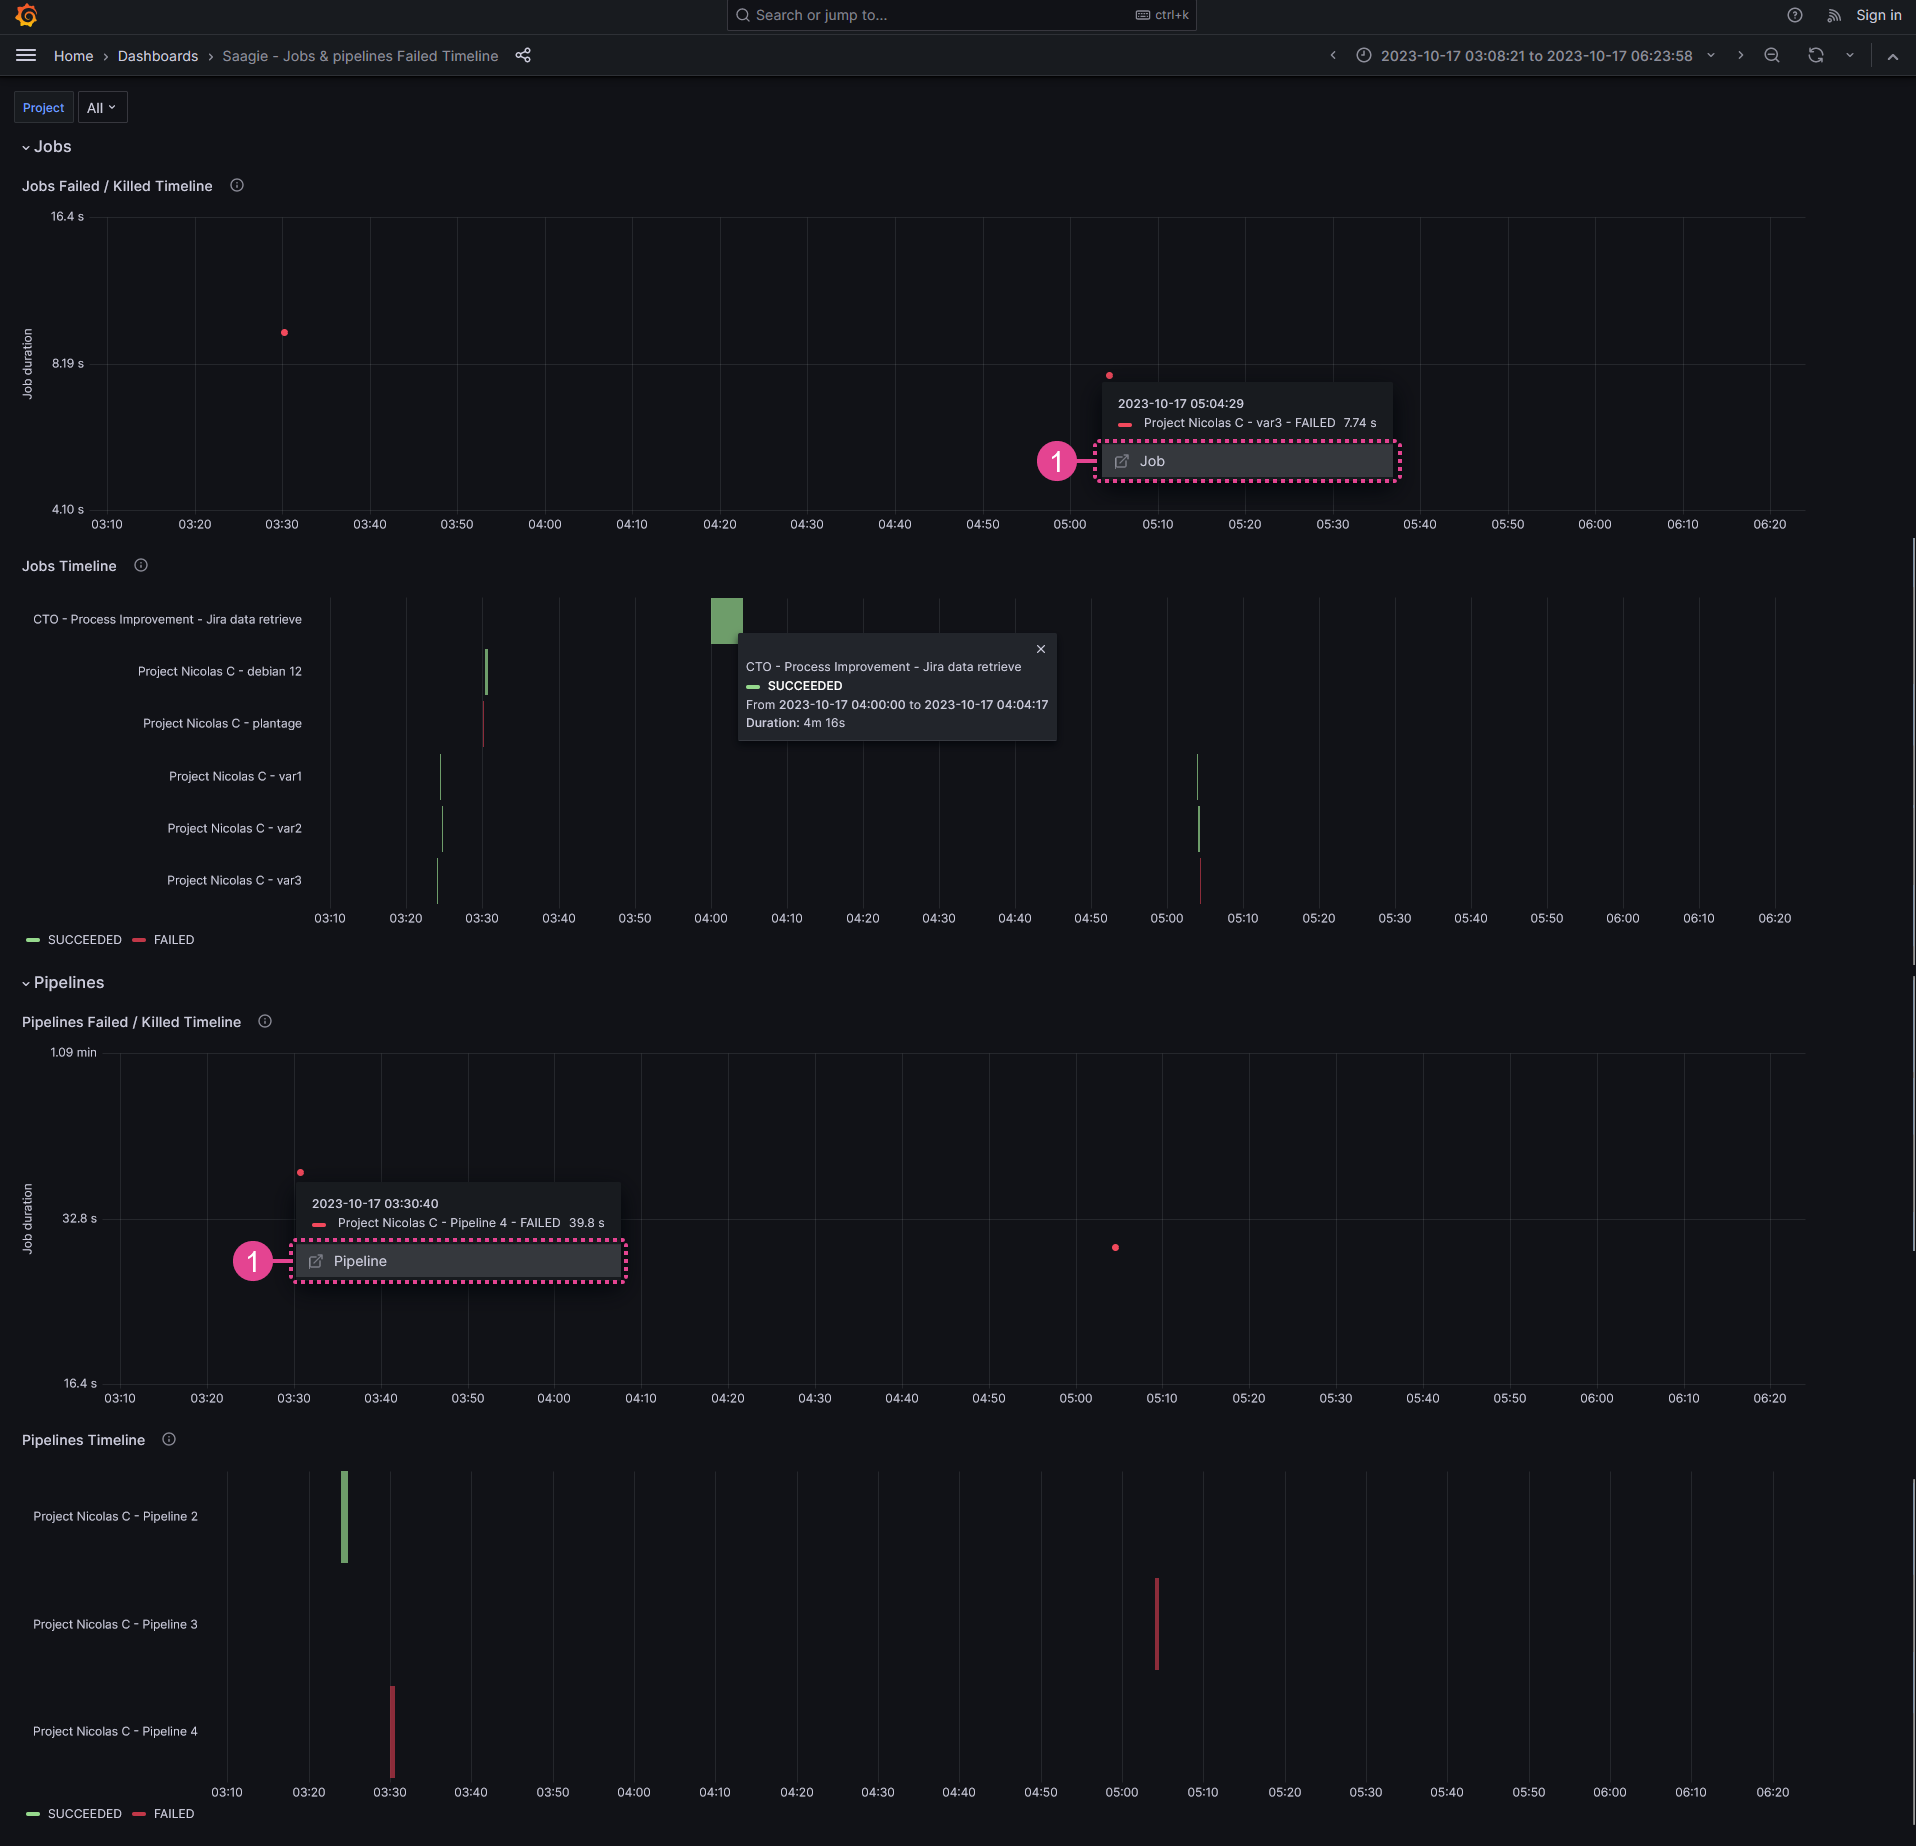
Task: Share the dashboard via share icon
Action: 523,56
